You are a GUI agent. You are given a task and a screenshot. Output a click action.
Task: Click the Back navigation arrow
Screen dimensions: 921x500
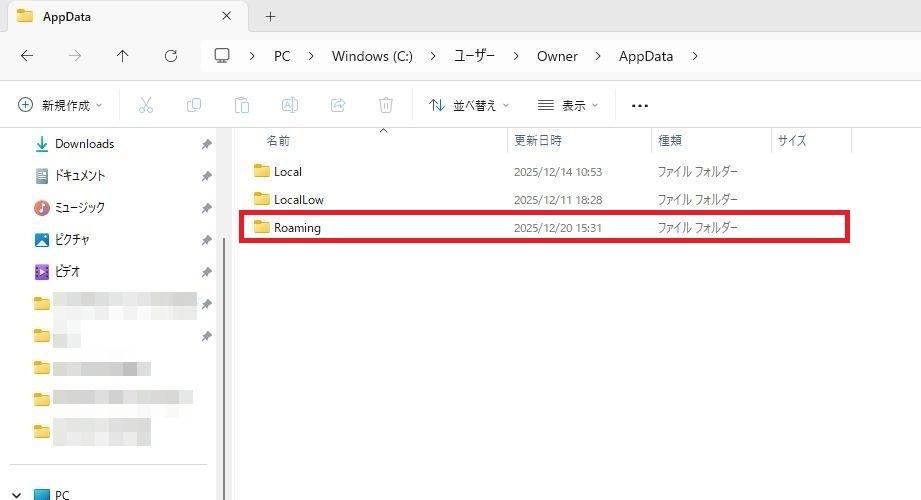27,56
